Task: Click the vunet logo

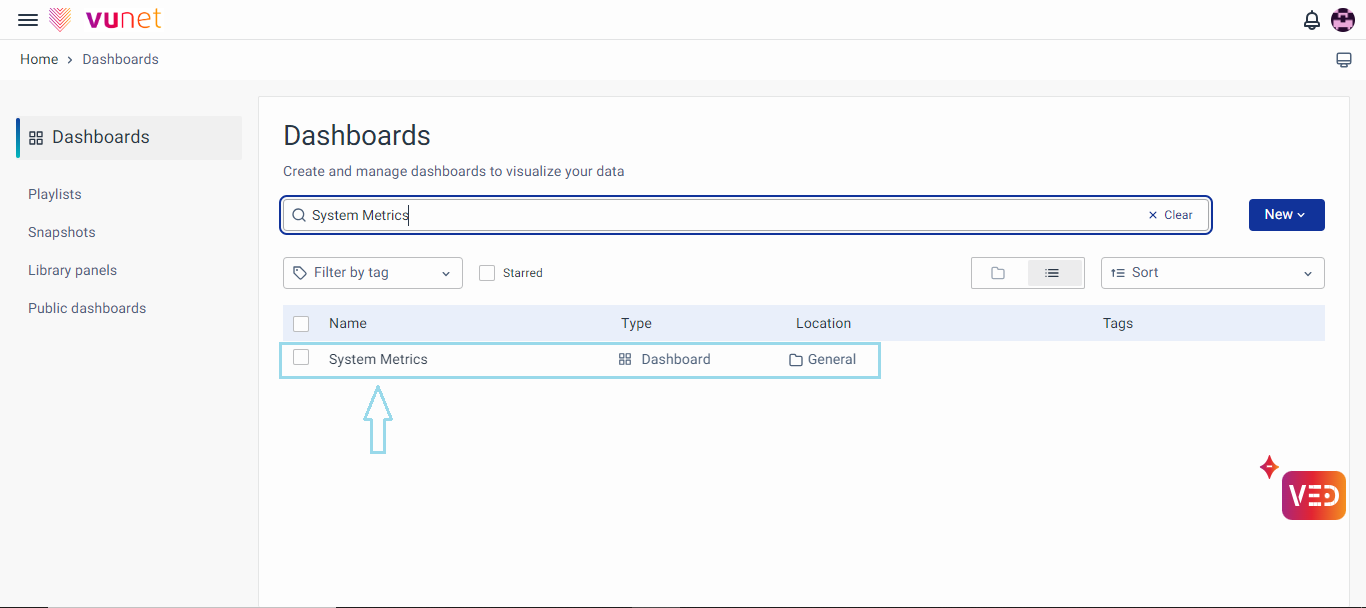Action: click(105, 20)
